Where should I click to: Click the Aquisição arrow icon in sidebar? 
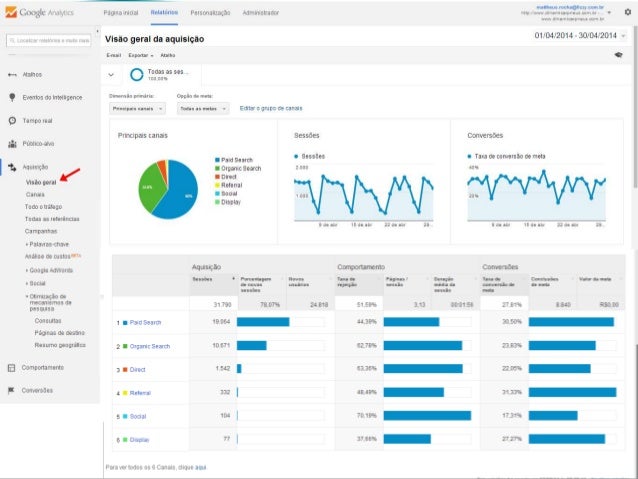[12, 167]
